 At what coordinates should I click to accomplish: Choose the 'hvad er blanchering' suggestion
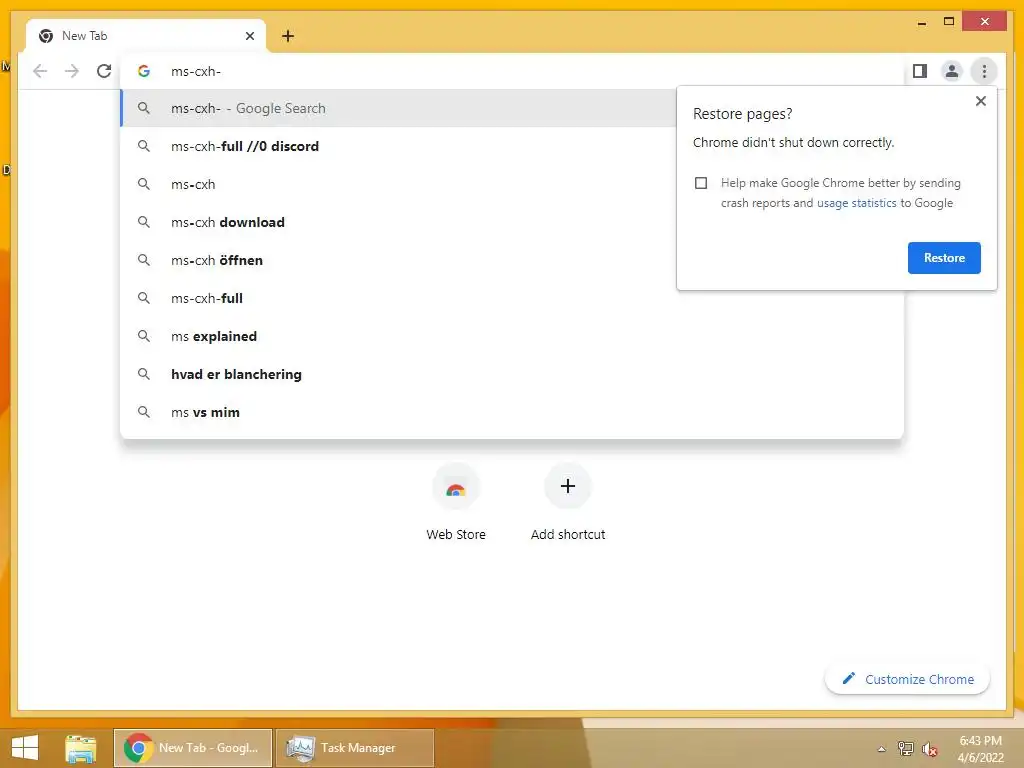pos(512,374)
